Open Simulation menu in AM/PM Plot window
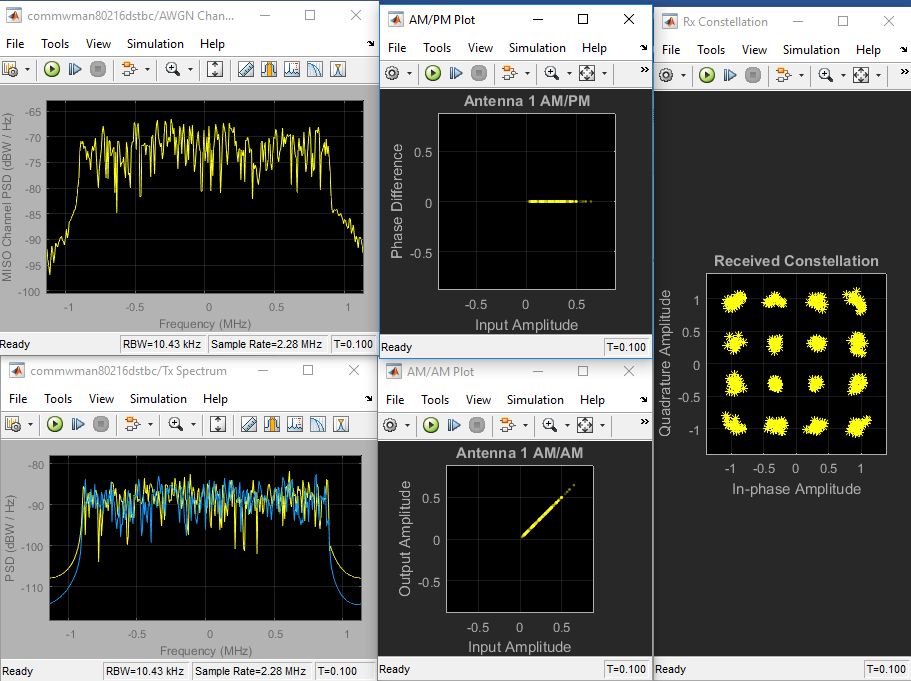Screen dimensions: 911x681 point(537,48)
